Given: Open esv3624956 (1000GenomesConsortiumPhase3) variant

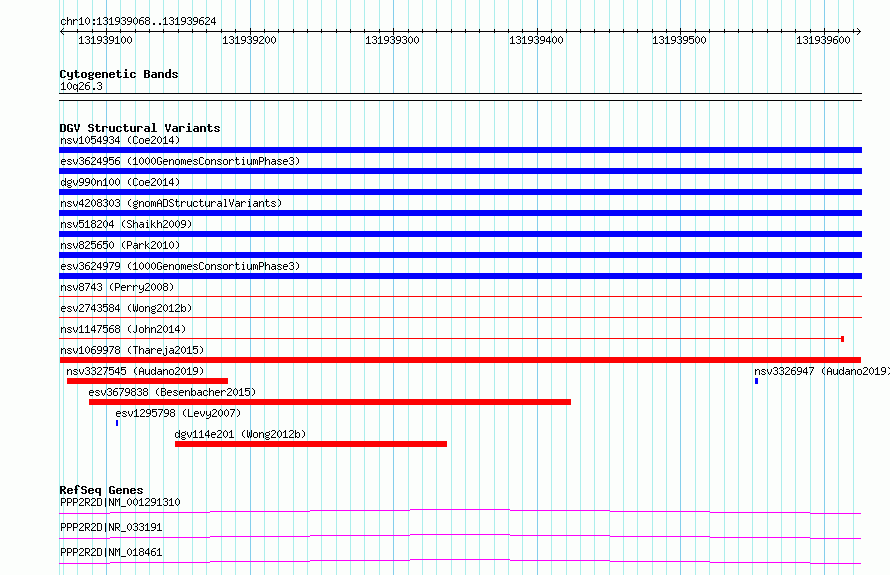Looking at the screenshot, I should (180, 161).
